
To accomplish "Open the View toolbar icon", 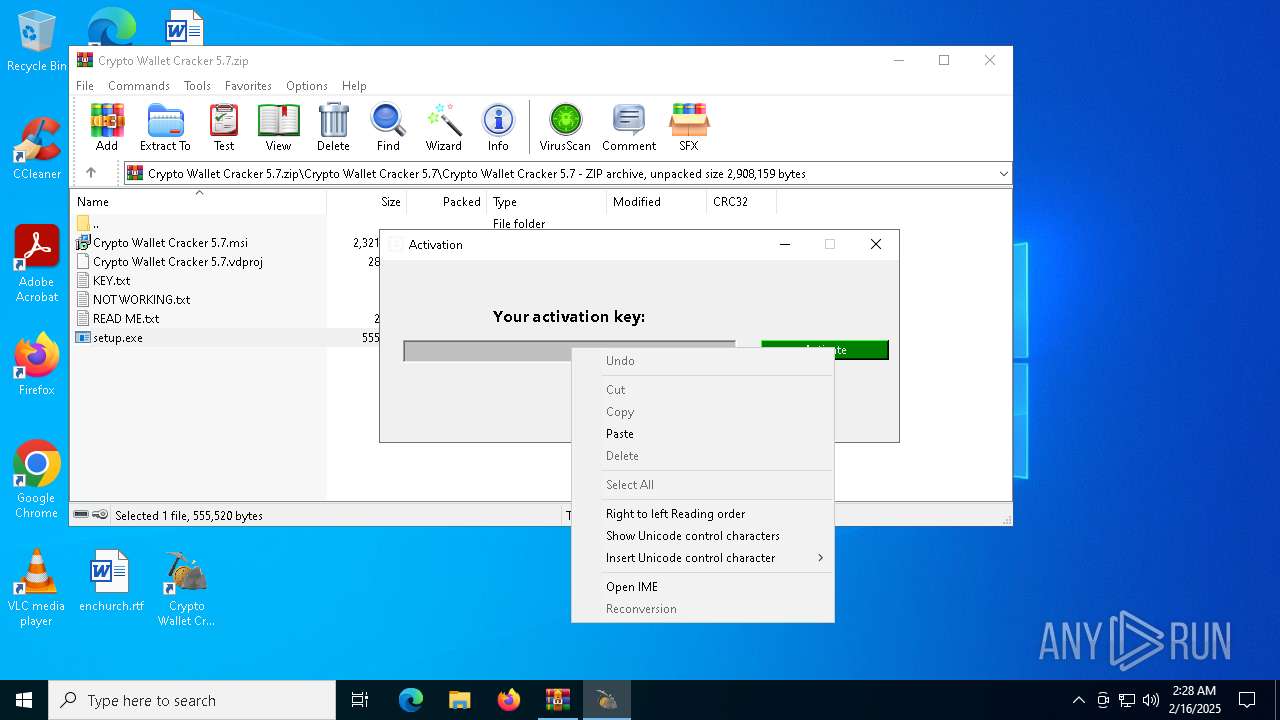I will pos(278,127).
